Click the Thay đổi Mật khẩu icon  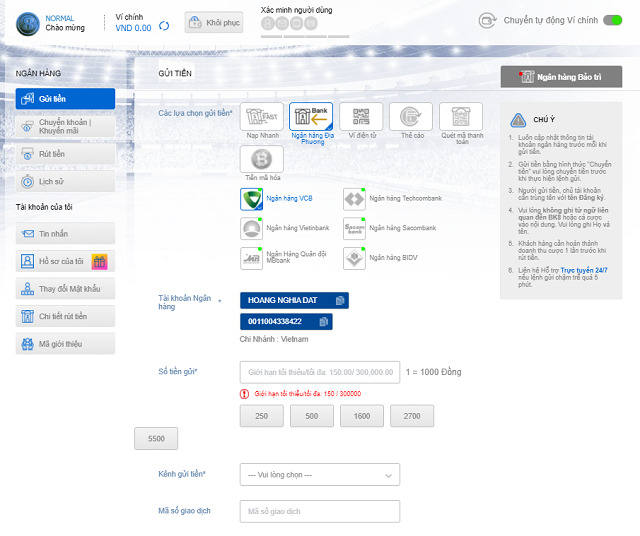27,289
